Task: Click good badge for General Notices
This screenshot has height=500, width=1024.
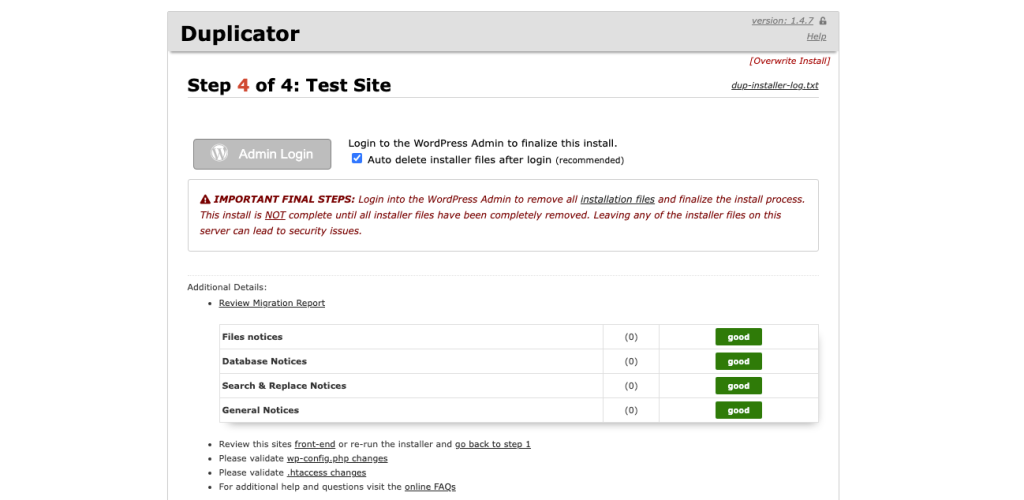Action: coord(739,410)
